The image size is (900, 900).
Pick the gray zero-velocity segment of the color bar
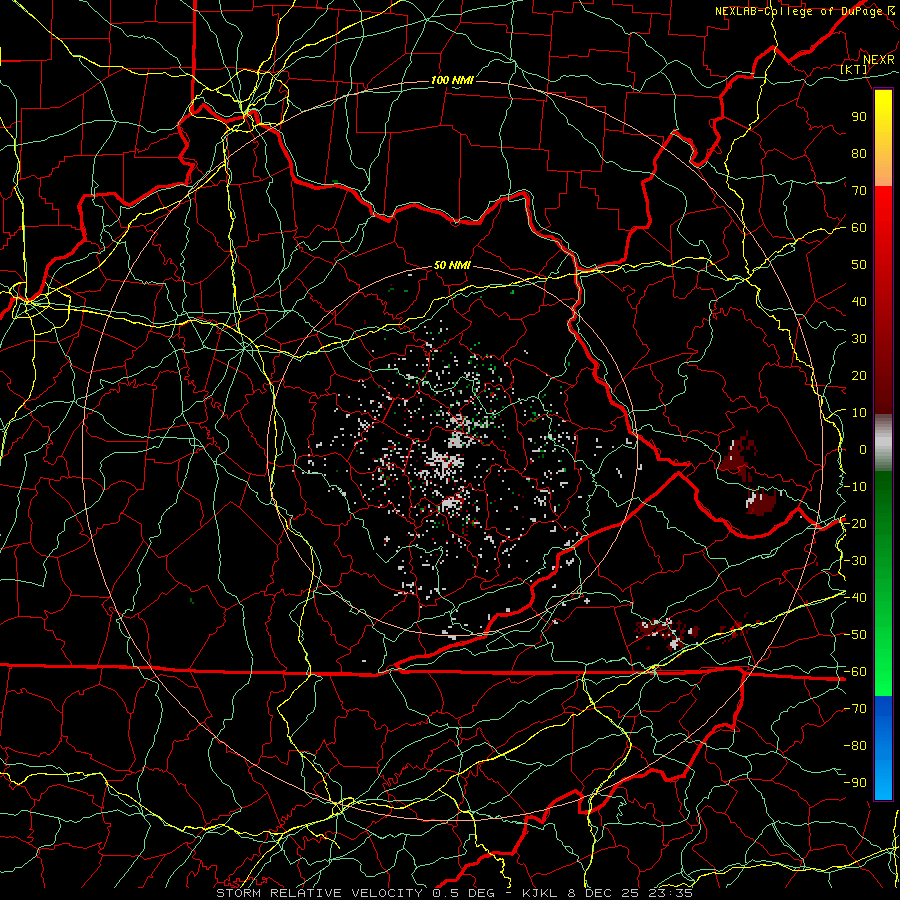[883, 445]
